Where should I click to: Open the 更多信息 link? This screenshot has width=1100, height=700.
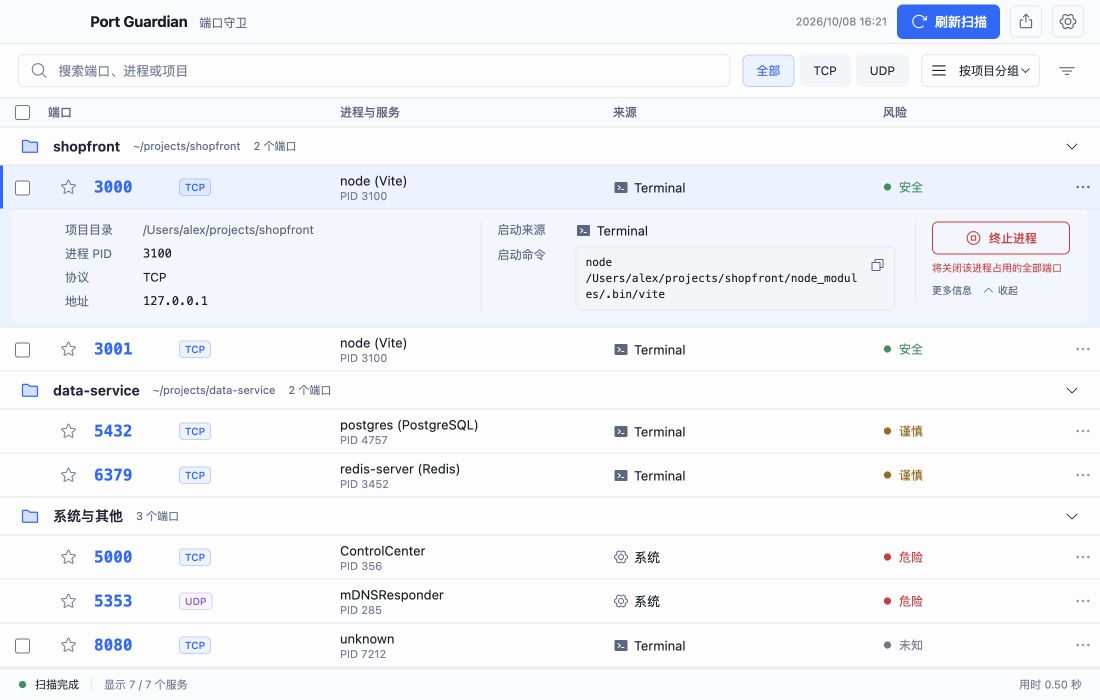pyautogui.click(x=952, y=290)
